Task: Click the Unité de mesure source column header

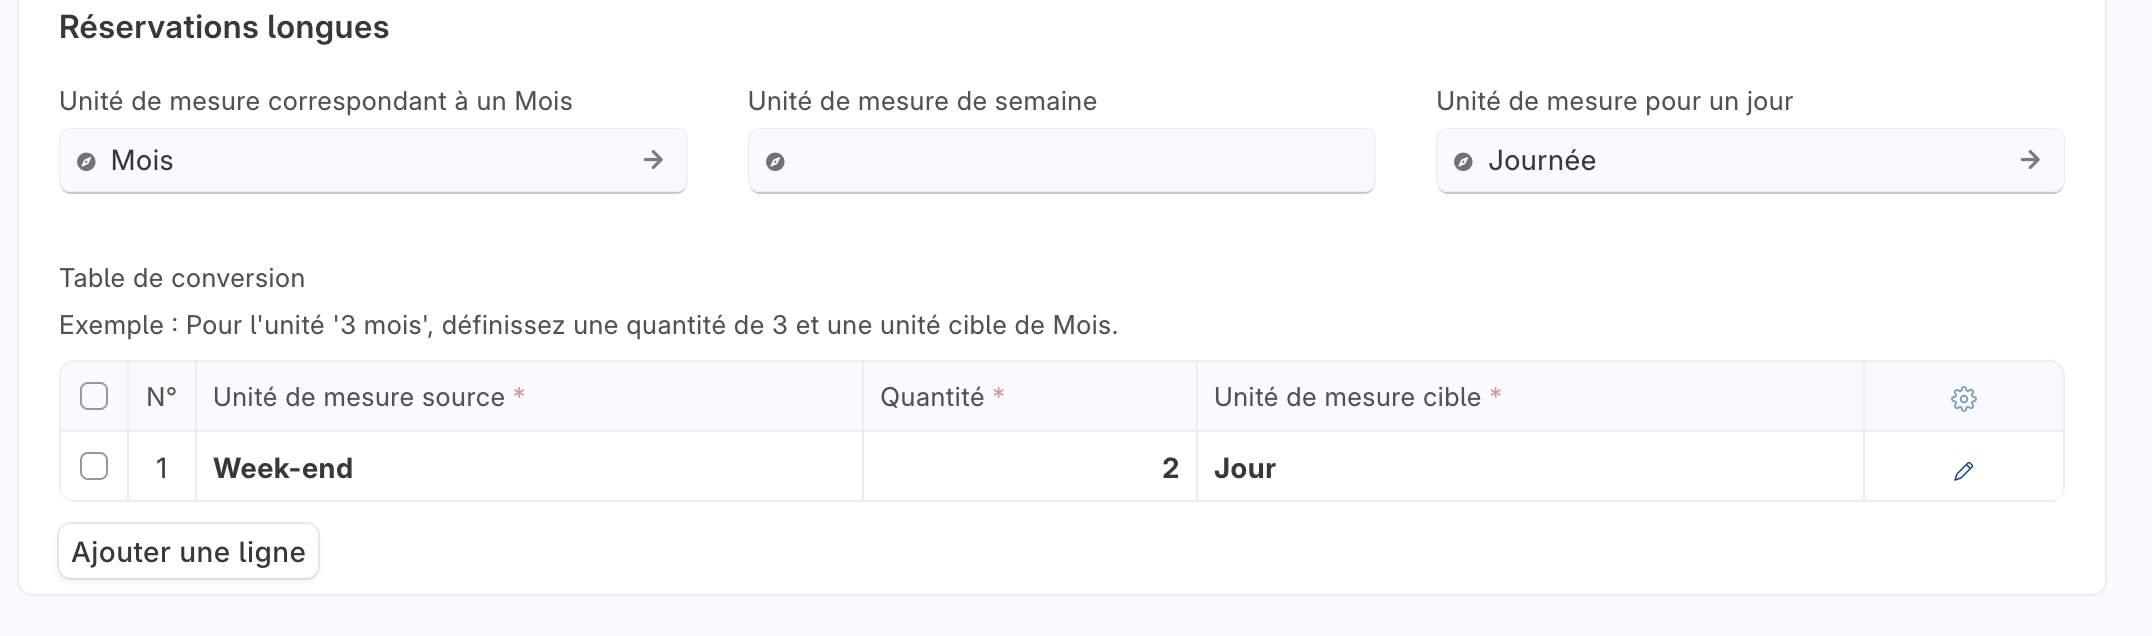Action: tap(360, 398)
